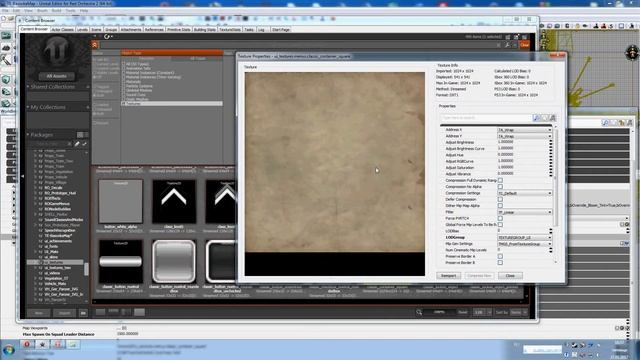
Task: Toggle Global Force Mip Levels checkbox
Action: coord(500,224)
